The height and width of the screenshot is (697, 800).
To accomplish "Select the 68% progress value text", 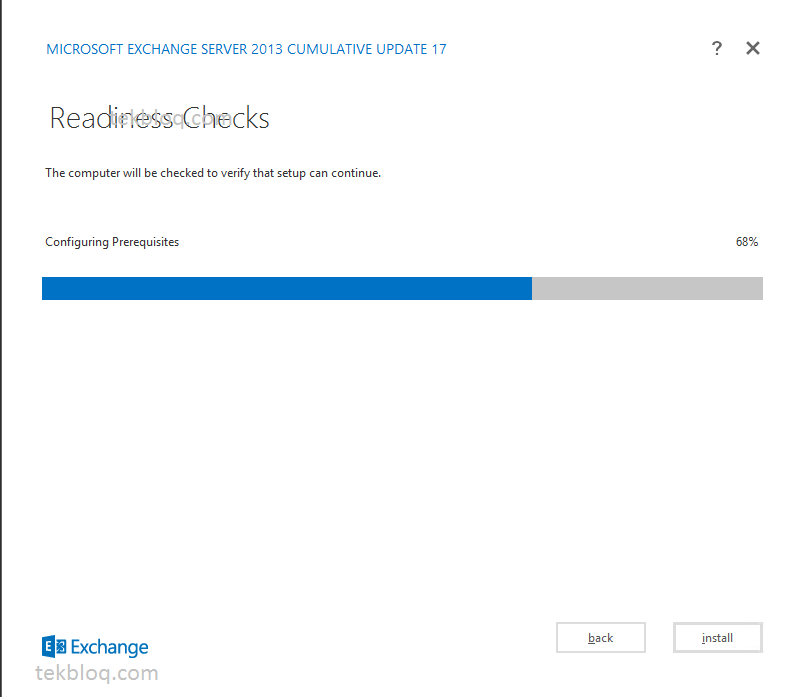I will pos(746,242).
